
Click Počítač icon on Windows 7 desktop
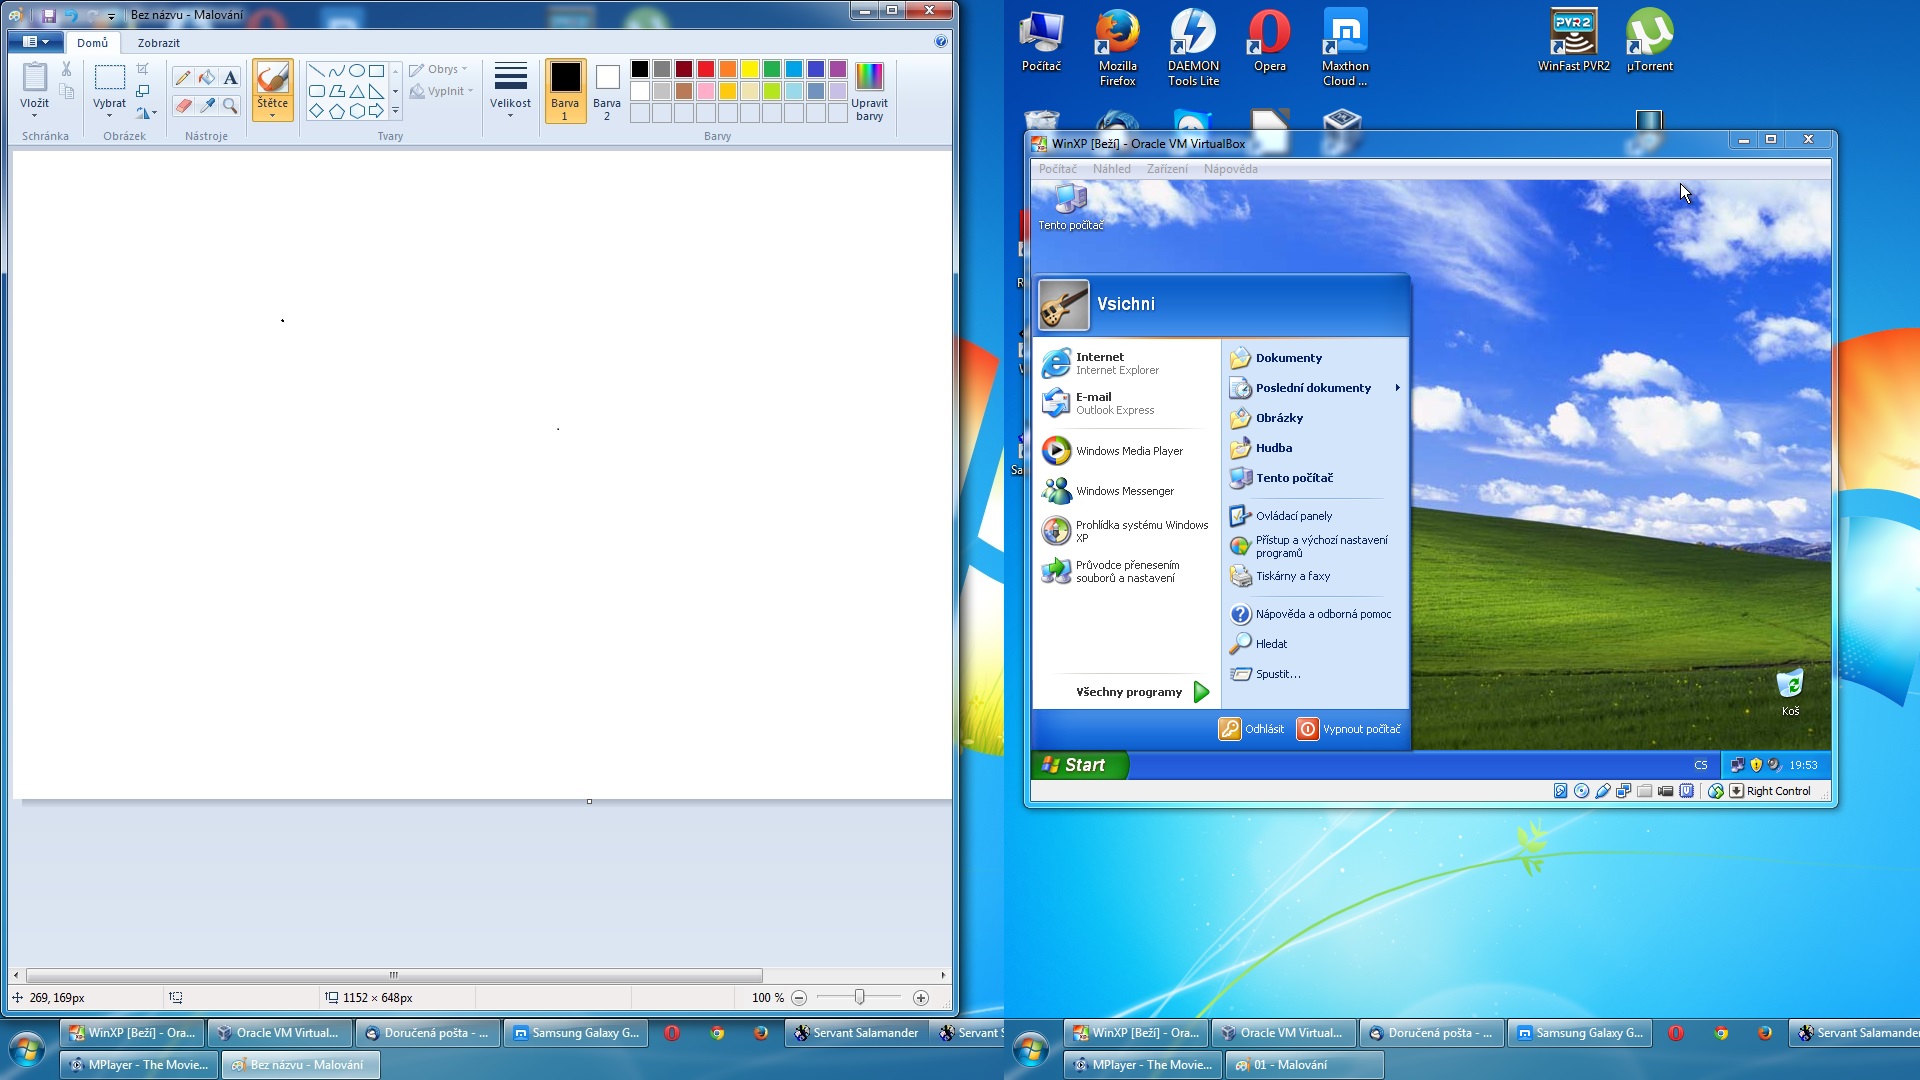pyautogui.click(x=1041, y=41)
